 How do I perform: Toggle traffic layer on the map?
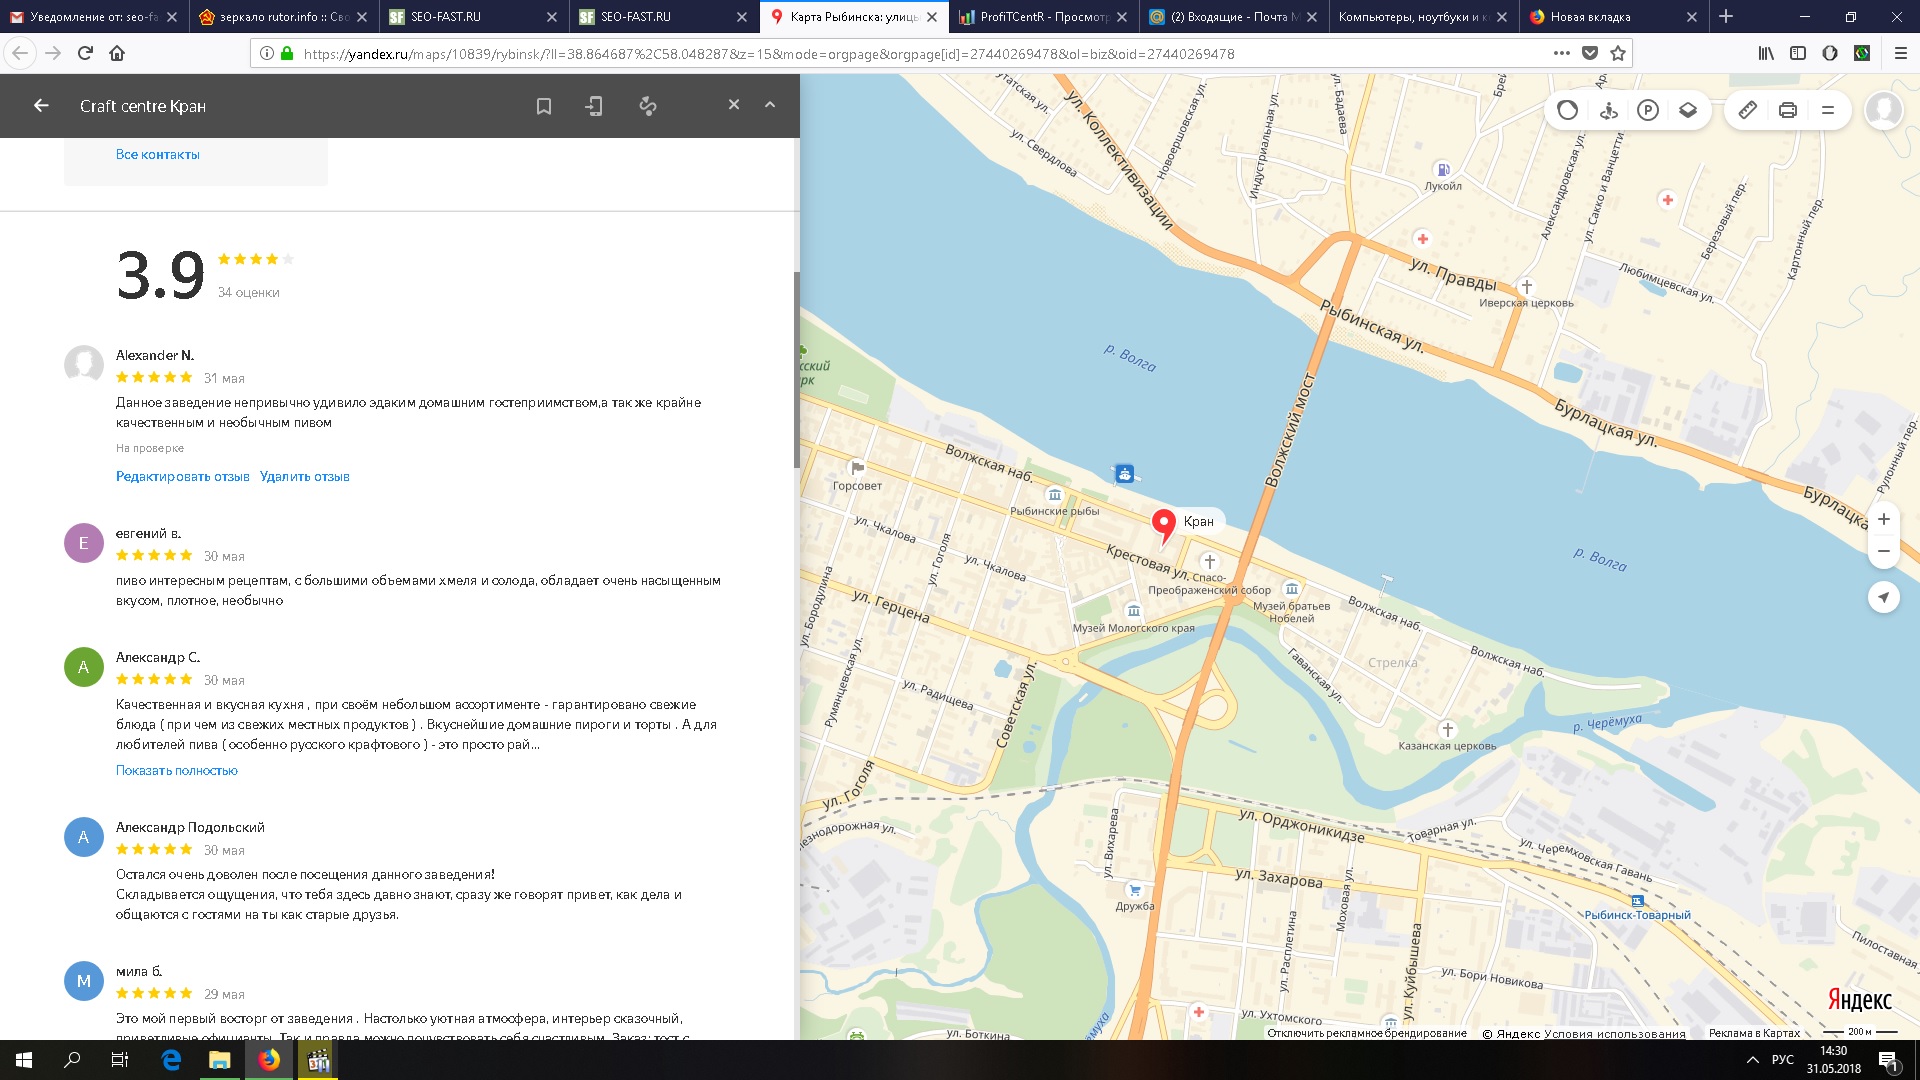coord(1568,111)
